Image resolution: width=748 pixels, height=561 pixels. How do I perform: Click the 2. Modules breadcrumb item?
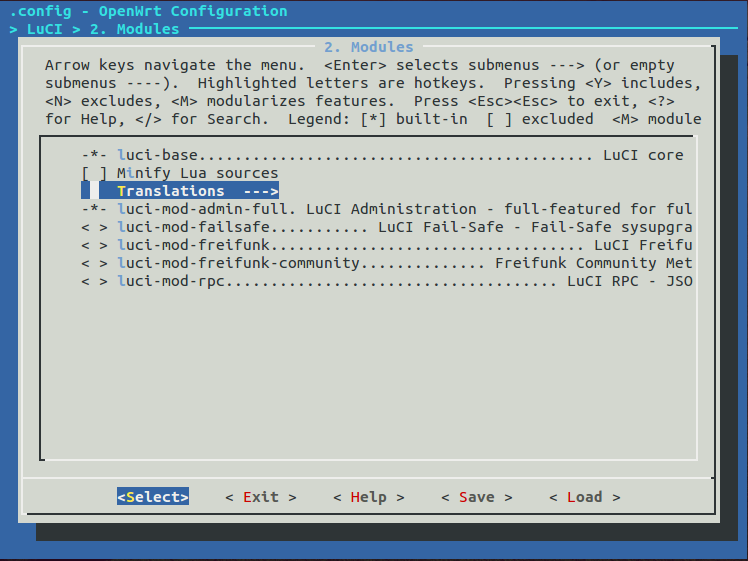click(x=135, y=29)
